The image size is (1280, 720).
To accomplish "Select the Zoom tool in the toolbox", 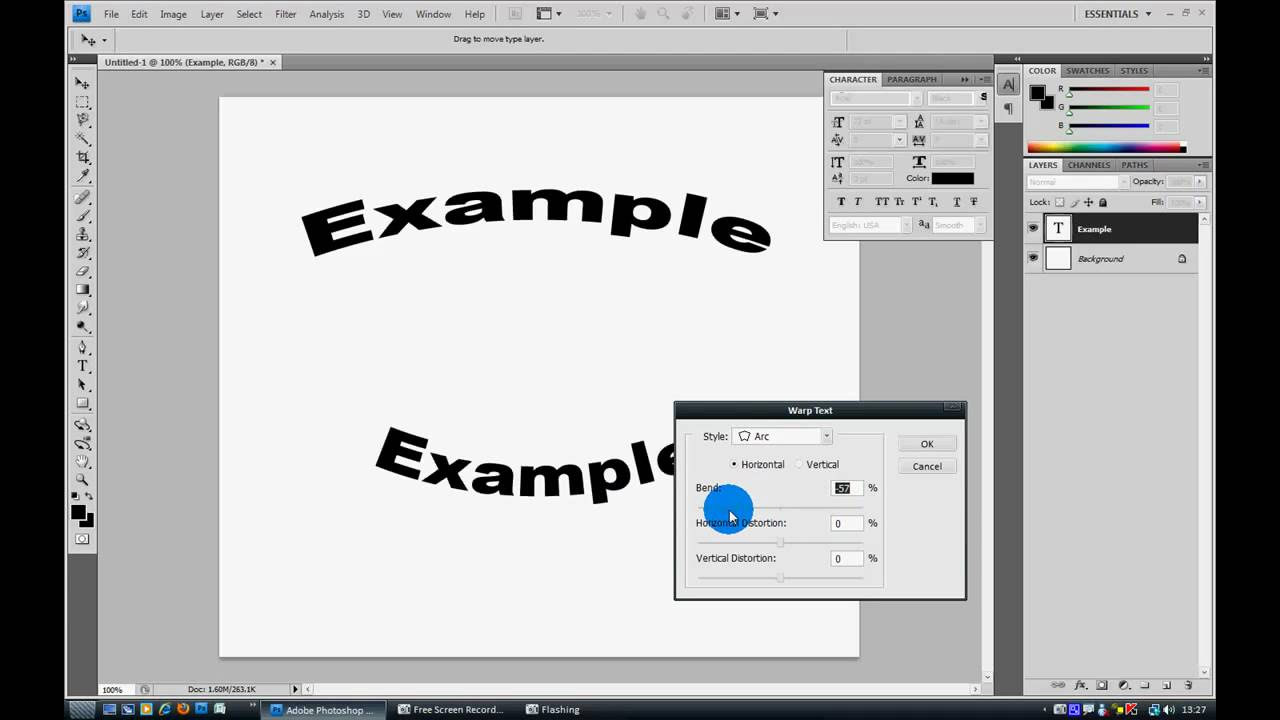I will pyautogui.click(x=83, y=480).
